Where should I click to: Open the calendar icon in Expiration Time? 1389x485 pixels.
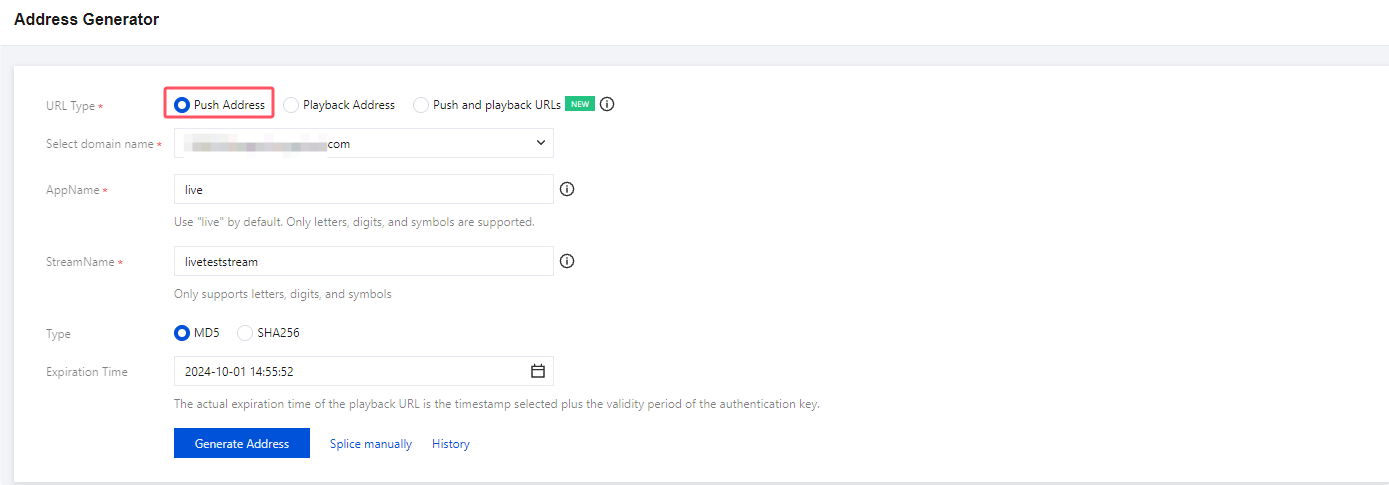pyautogui.click(x=537, y=371)
